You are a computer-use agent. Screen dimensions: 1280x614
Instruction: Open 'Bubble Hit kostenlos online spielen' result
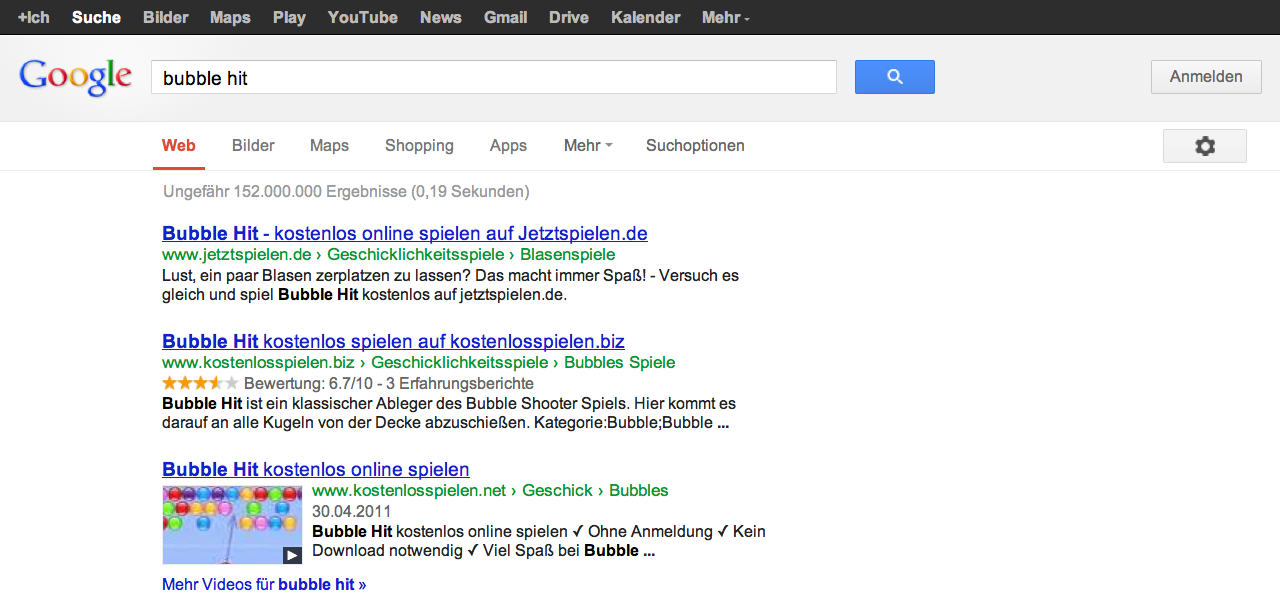click(315, 469)
